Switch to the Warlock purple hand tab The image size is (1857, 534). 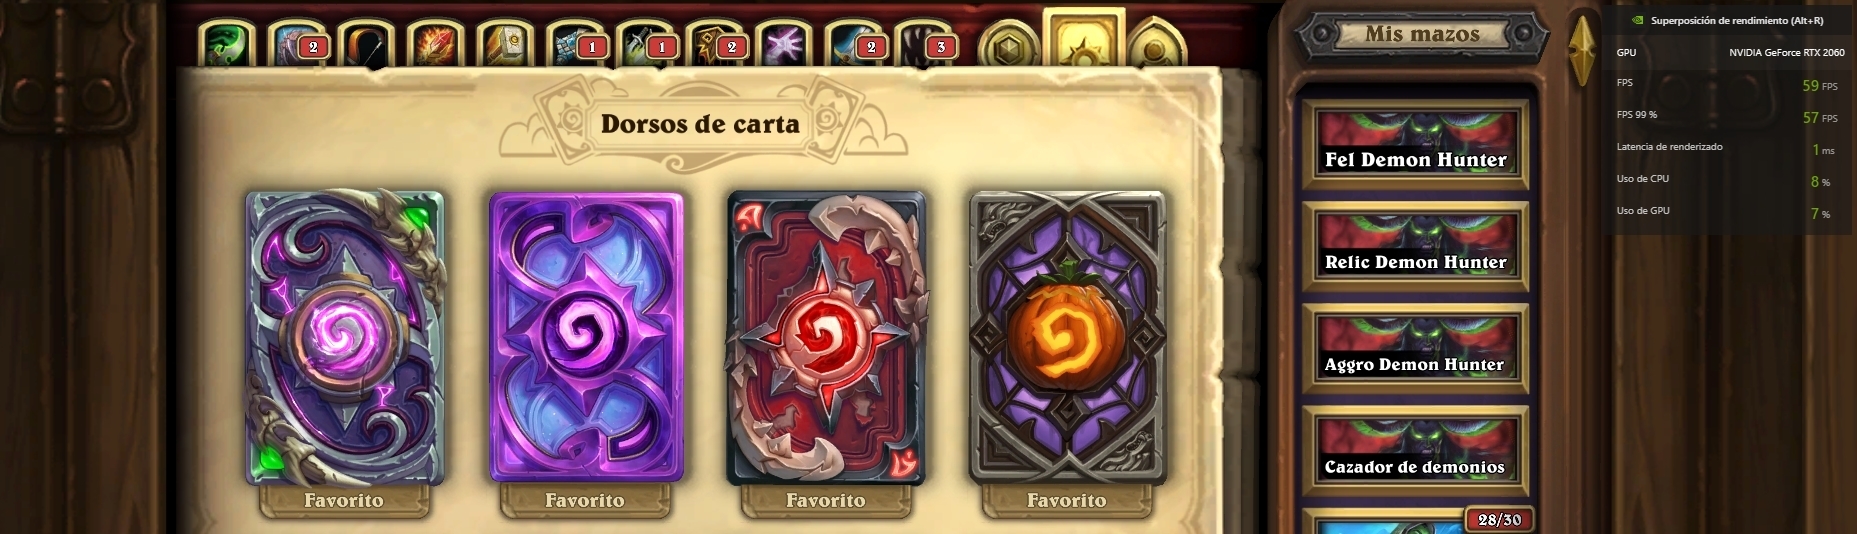pyautogui.click(x=785, y=45)
